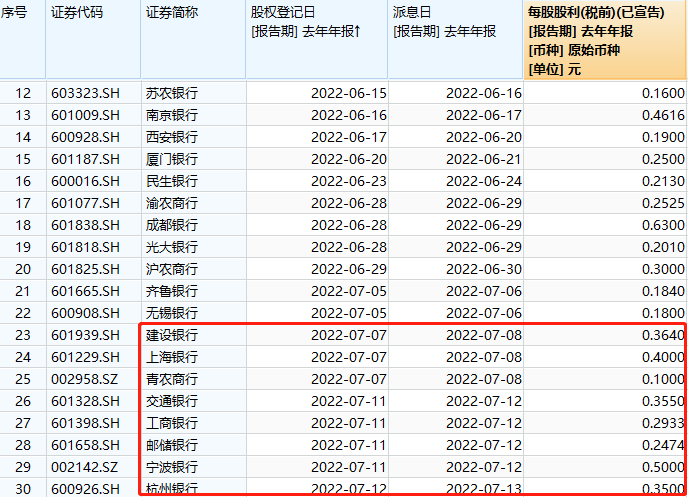Select security code 603323.SH
Screen dimensions: 688x497
(85, 93)
